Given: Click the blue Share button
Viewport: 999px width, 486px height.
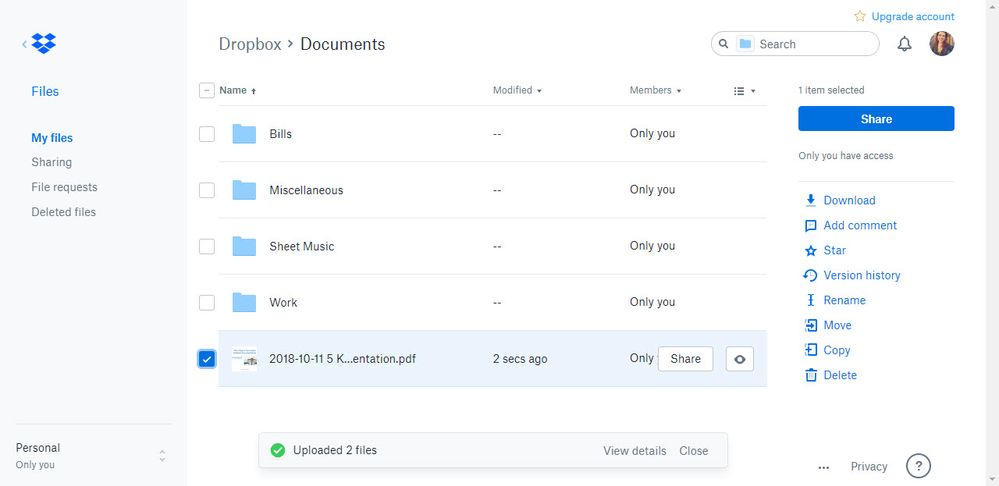Looking at the screenshot, I should [875, 119].
